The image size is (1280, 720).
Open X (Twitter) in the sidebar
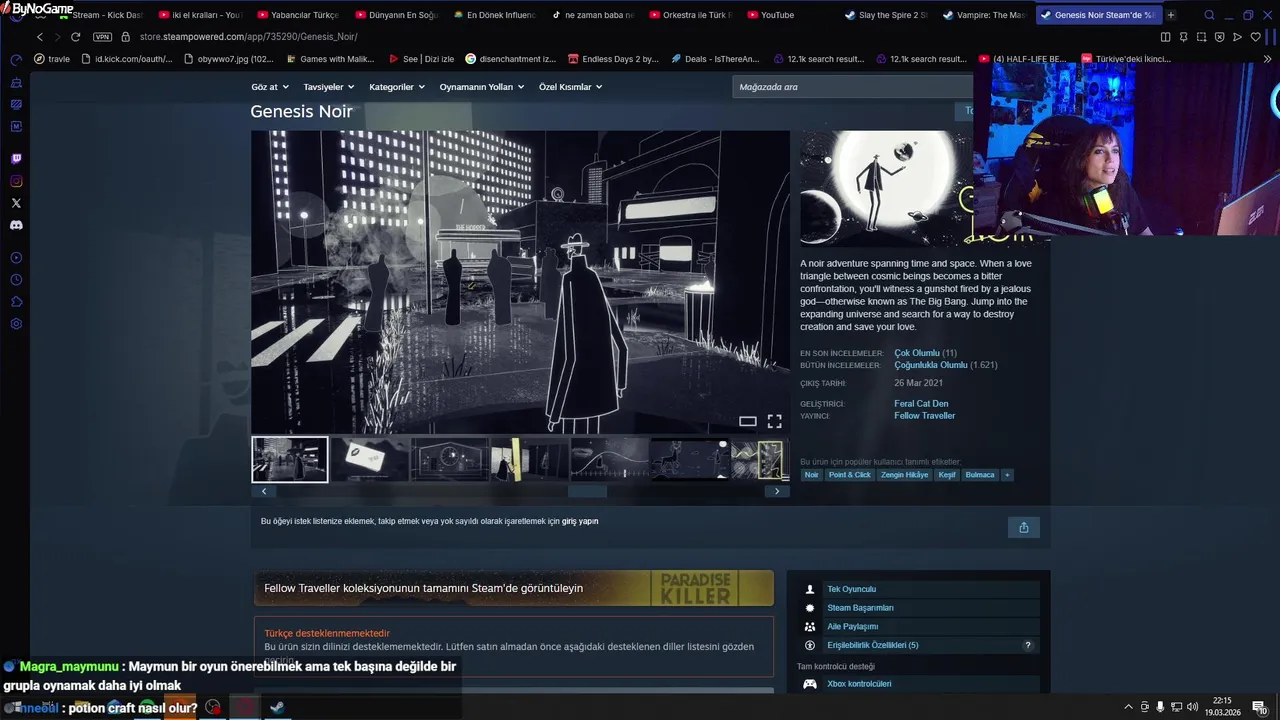point(16,203)
